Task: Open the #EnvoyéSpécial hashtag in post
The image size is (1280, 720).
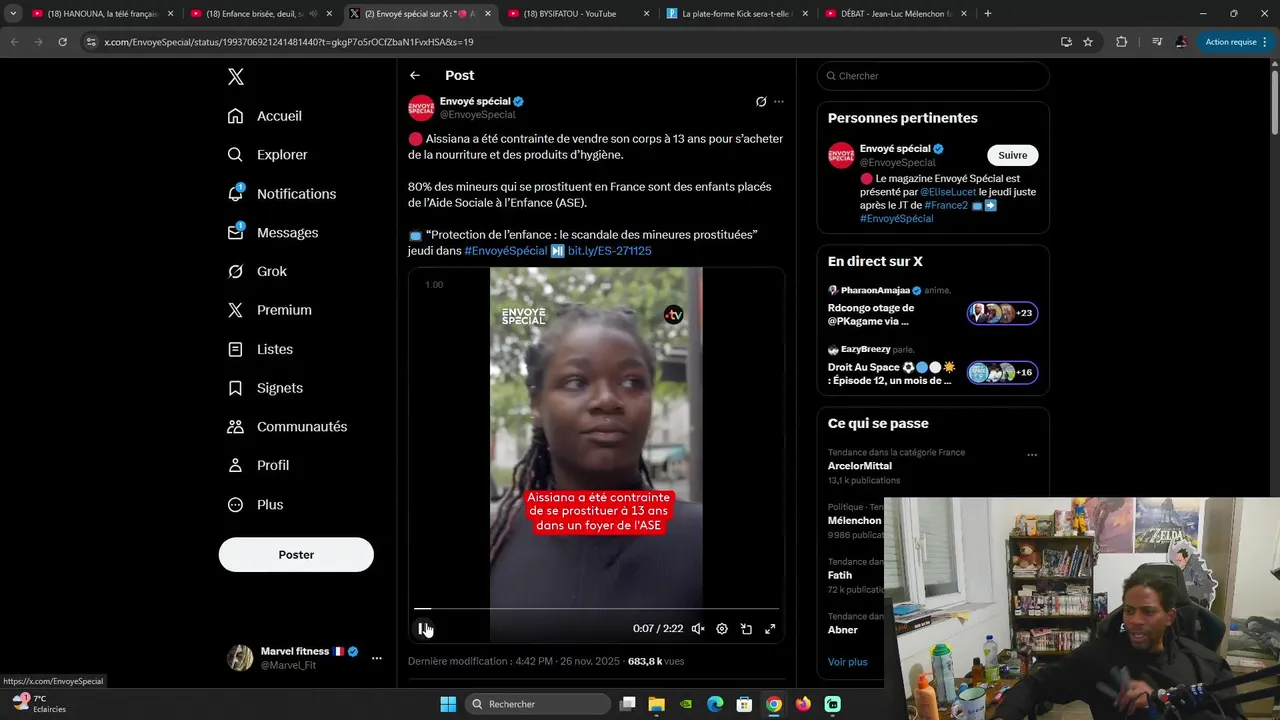Action: [506, 251]
